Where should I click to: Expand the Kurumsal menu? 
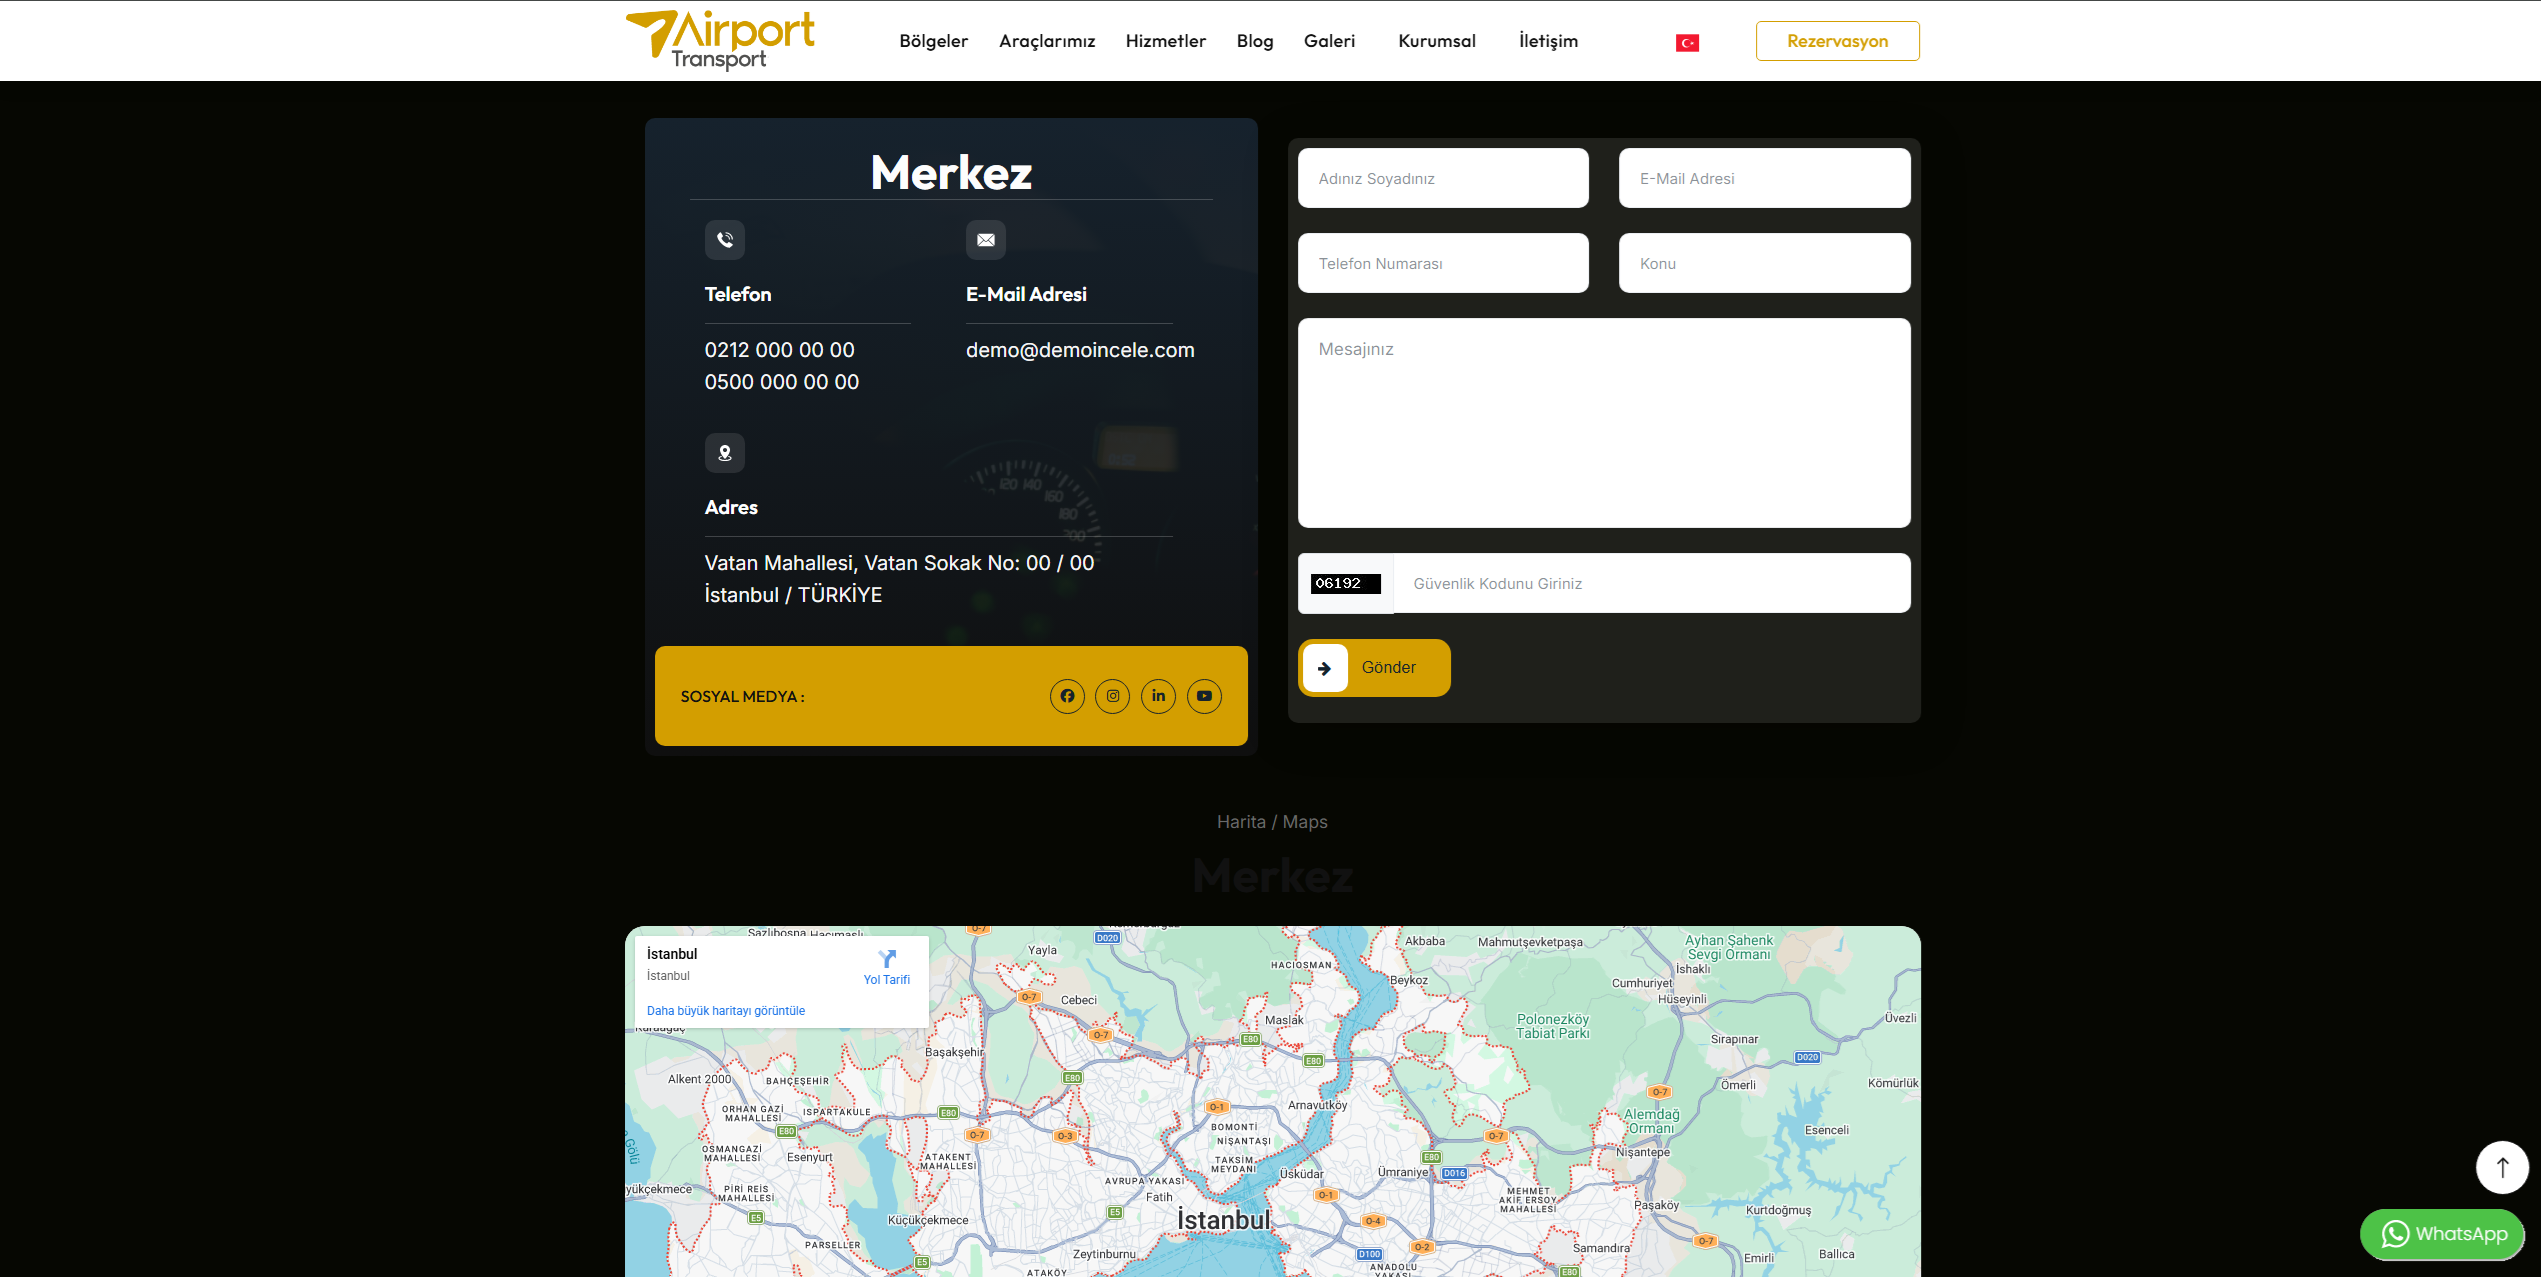pyautogui.click(x=1436, y=41)
